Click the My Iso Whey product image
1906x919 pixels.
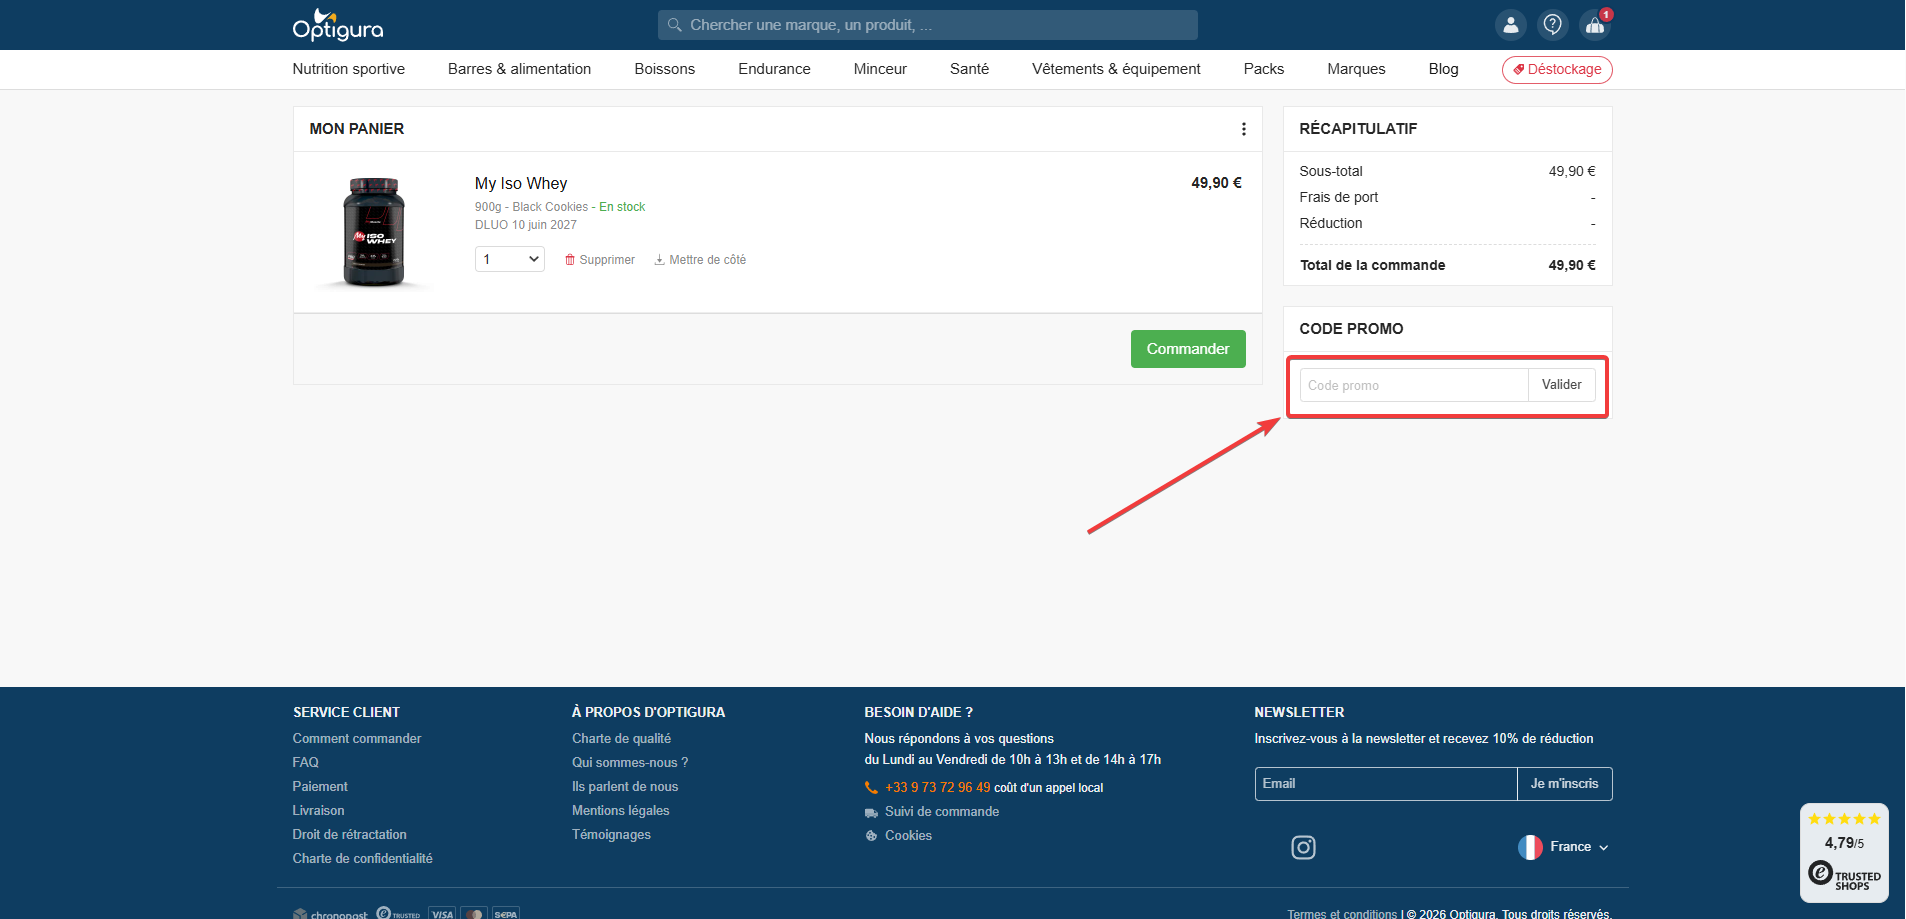coord(374,232)
